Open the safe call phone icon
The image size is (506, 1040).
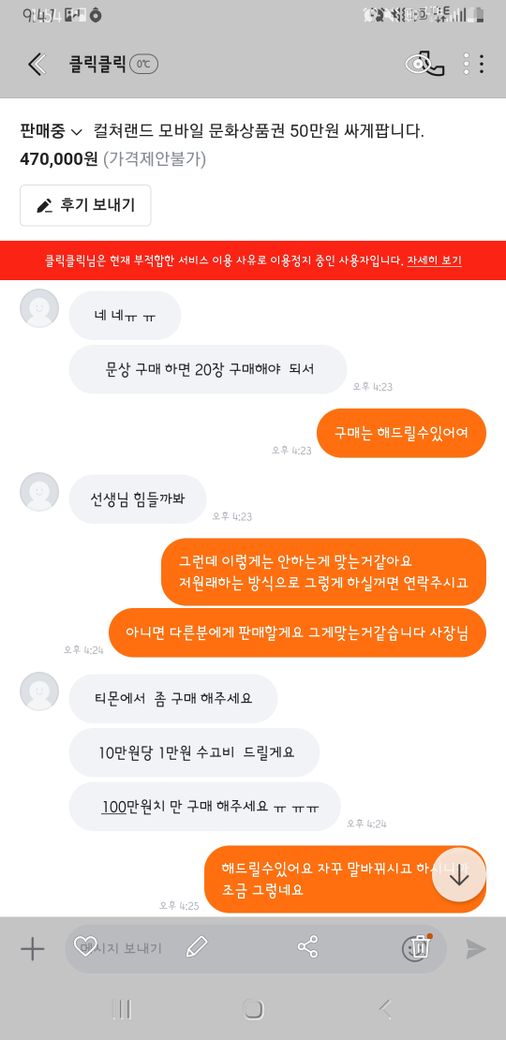[x=424, y=64]
